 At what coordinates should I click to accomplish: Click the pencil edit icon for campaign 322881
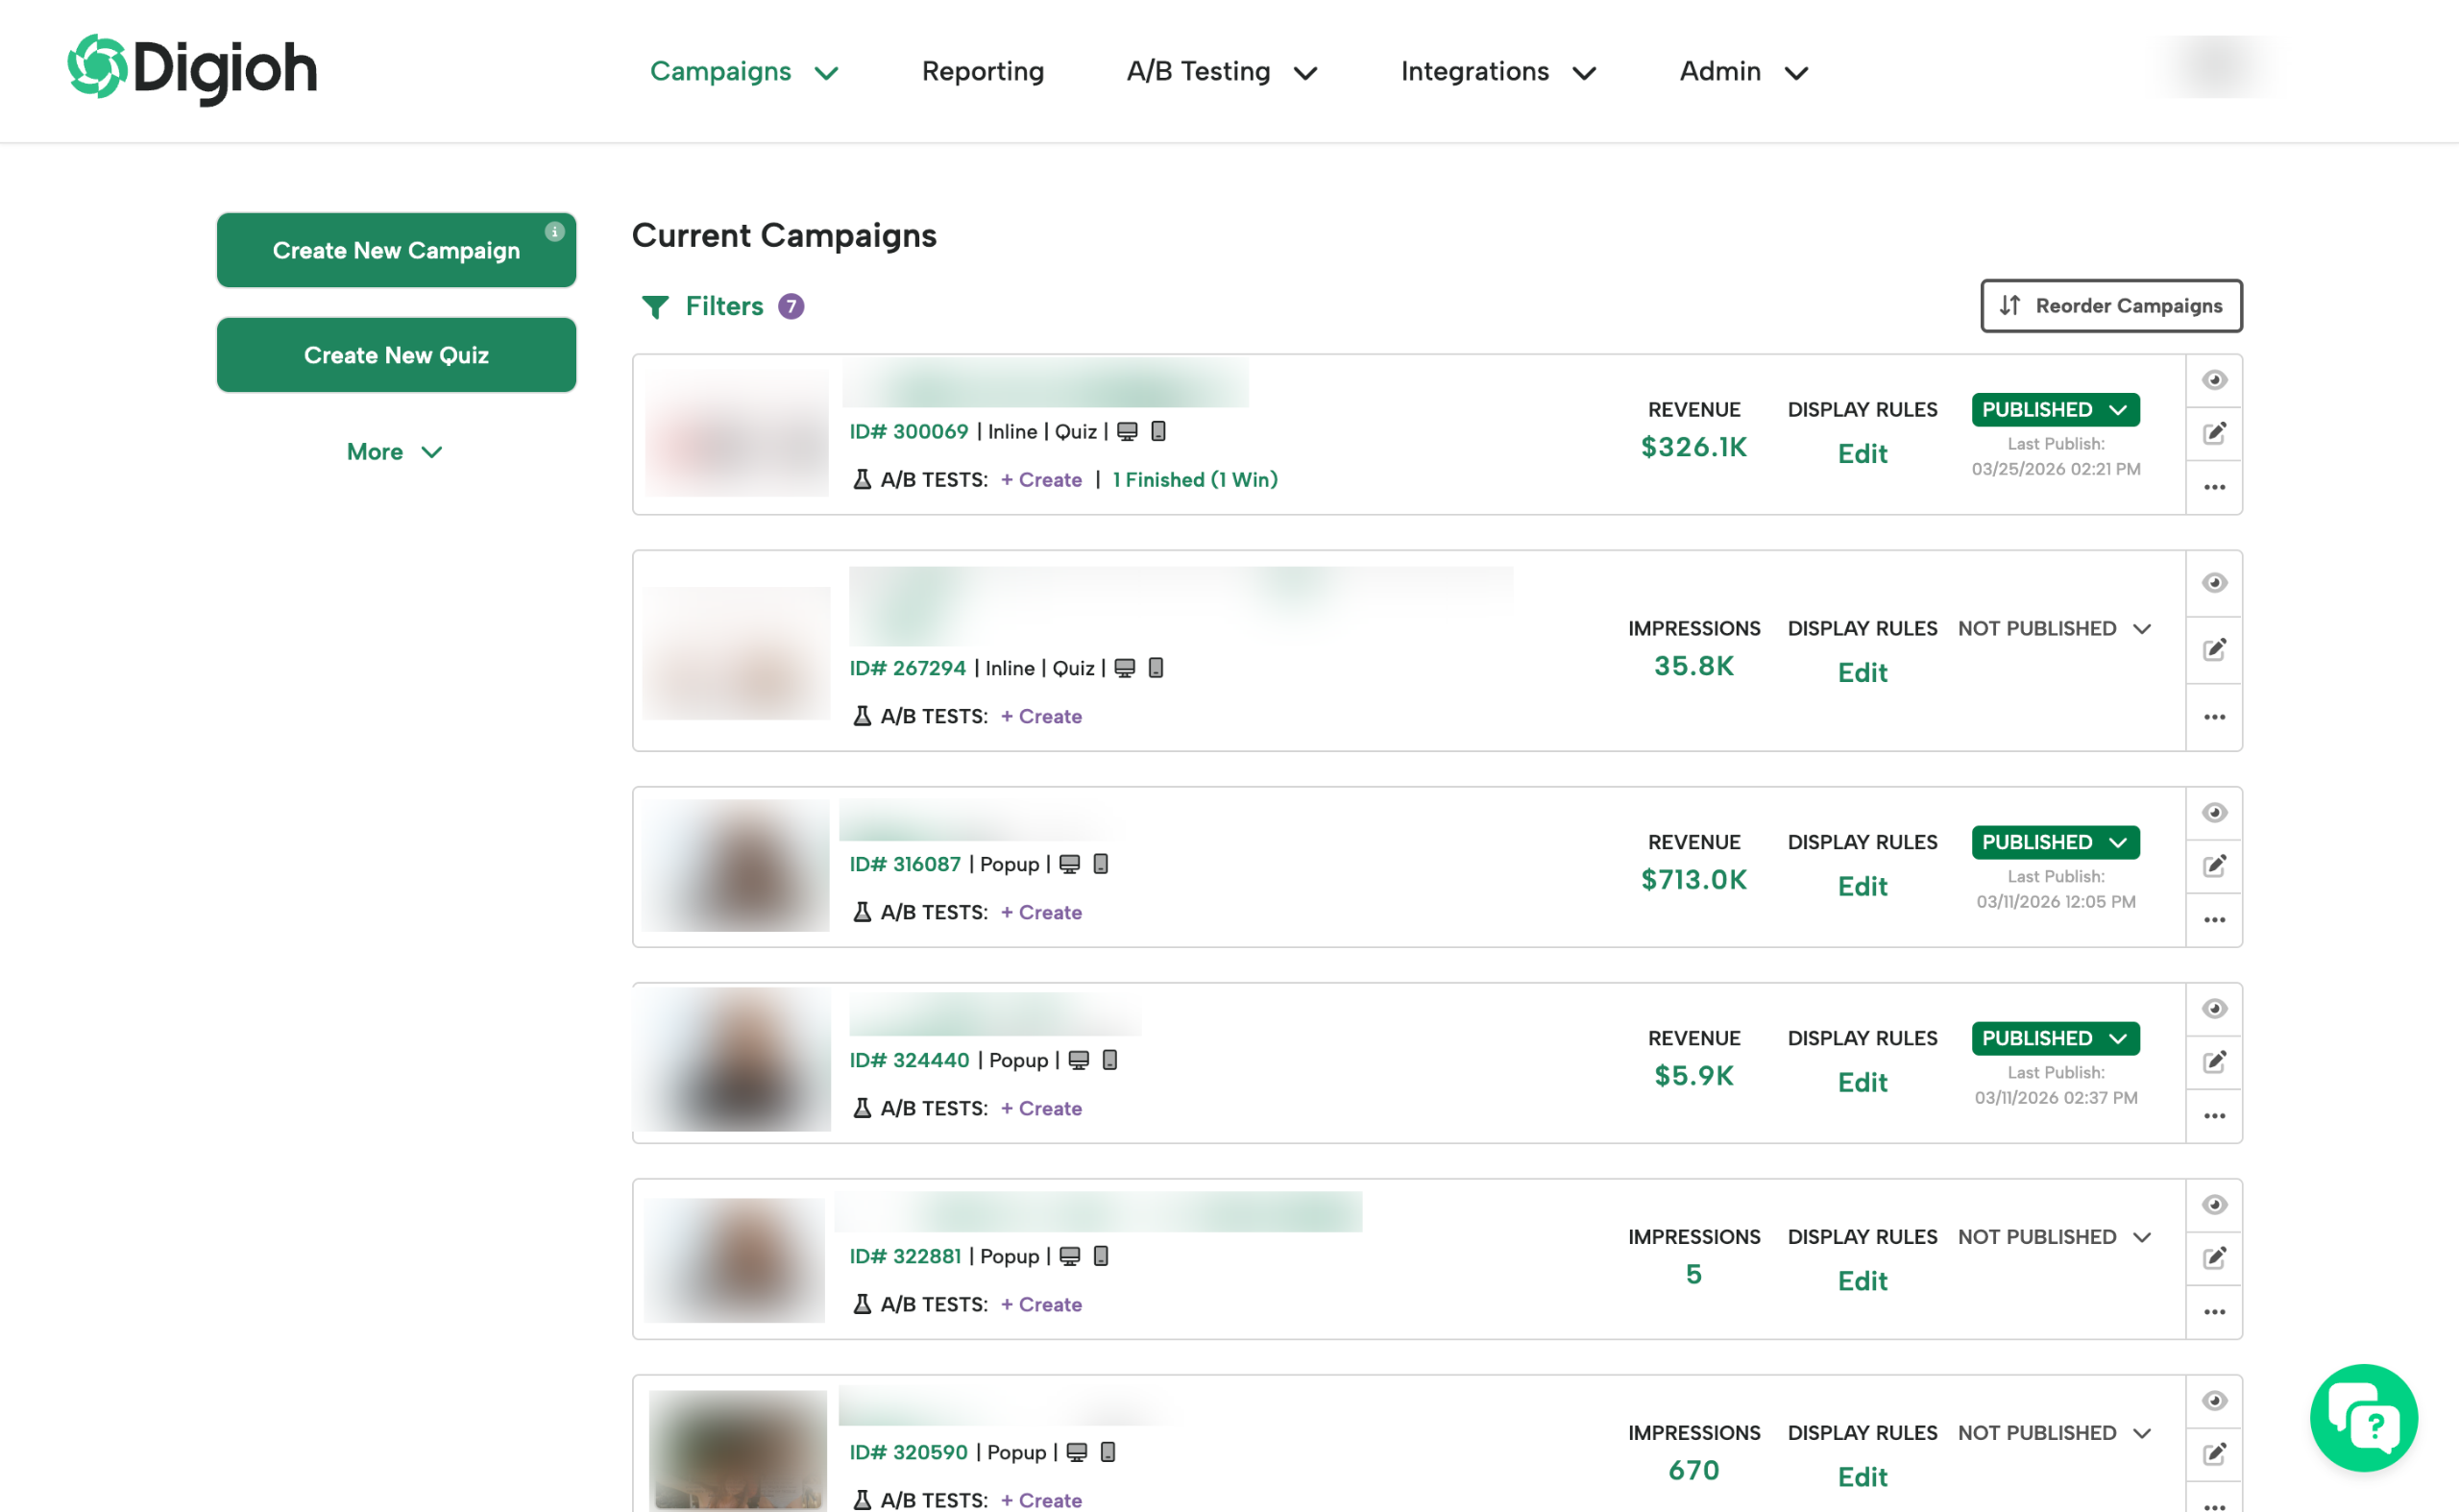(2213, 1257)
